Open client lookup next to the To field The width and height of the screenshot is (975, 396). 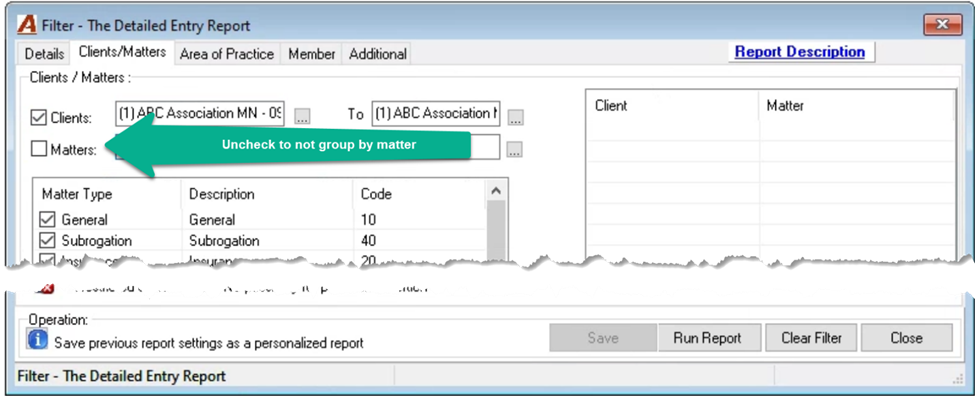[x=515, y=116]
